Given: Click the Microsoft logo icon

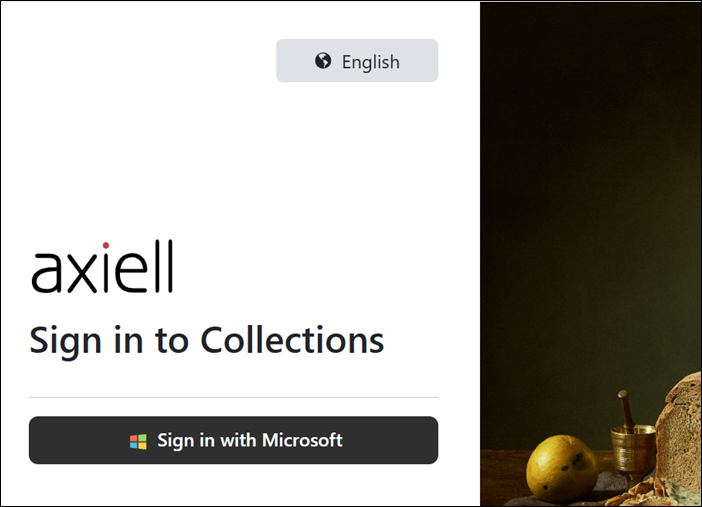Looking at the screenshot, I should 138,441.
